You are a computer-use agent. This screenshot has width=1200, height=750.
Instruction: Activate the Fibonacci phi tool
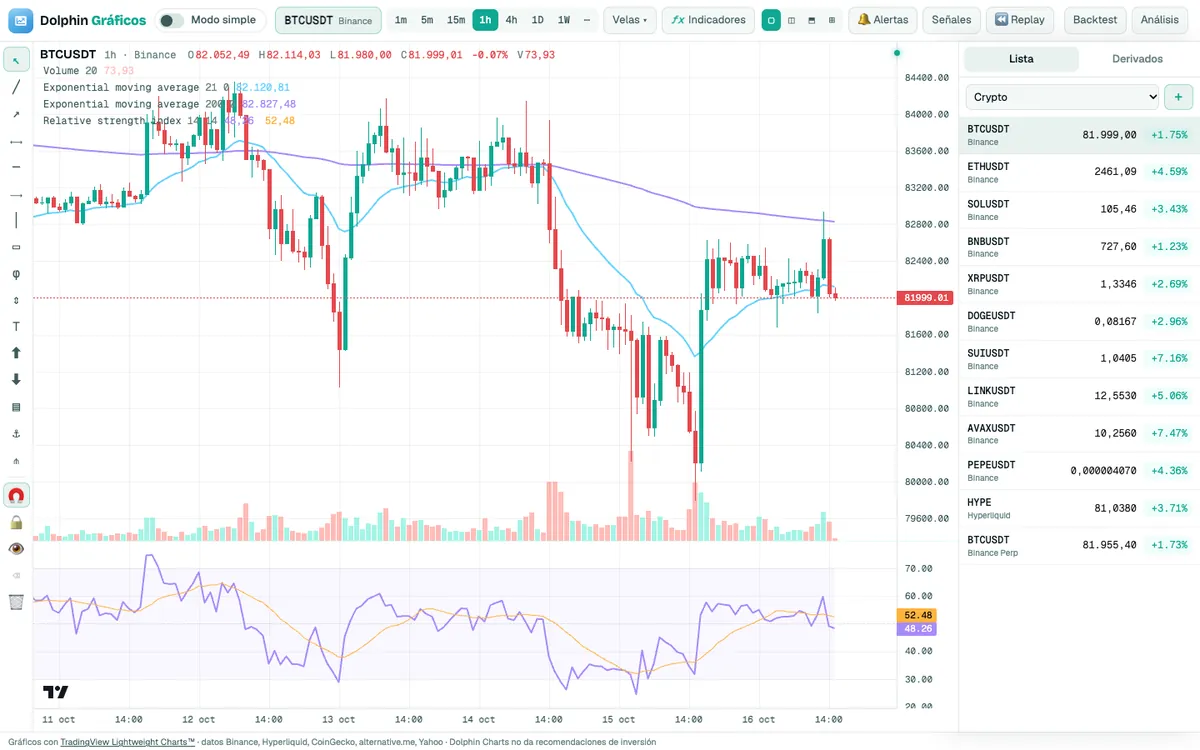[16, 274]
